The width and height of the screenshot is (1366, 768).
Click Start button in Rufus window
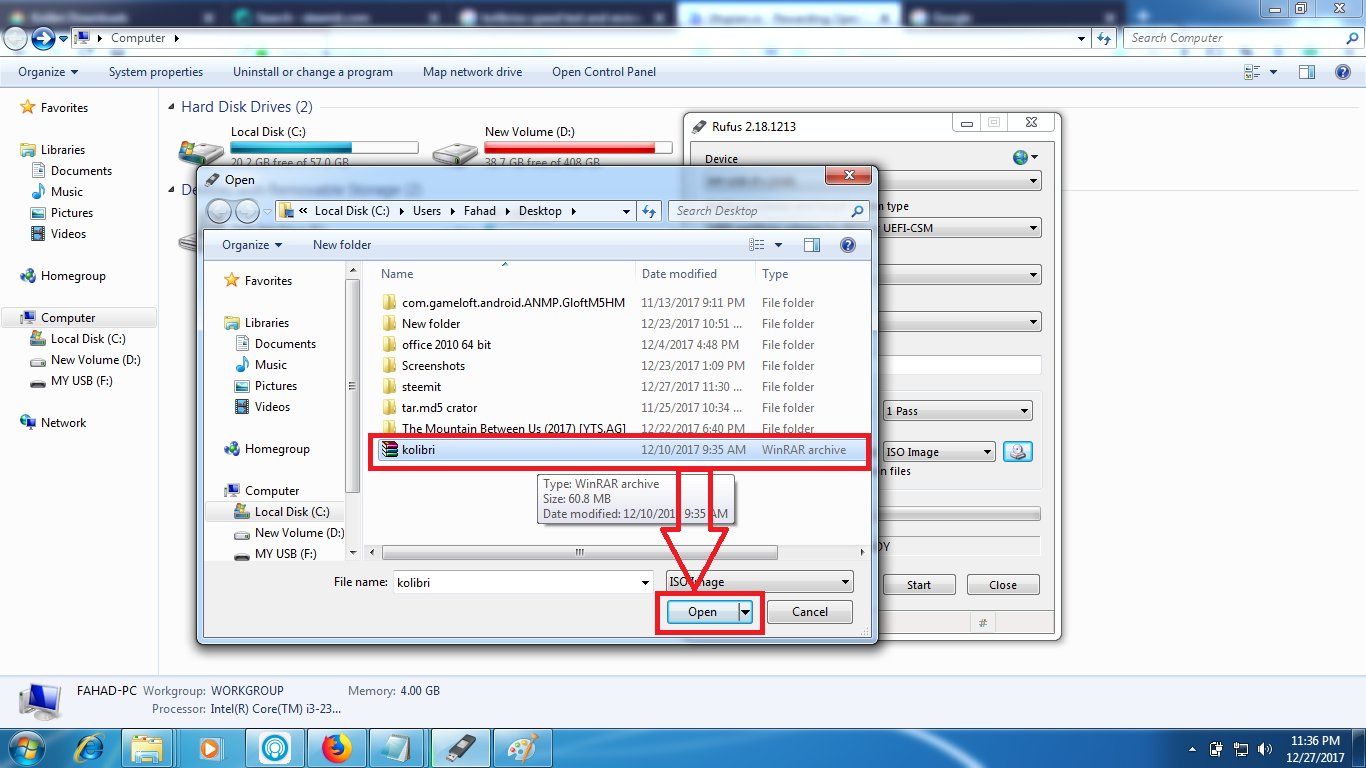(x=919, y=585)
